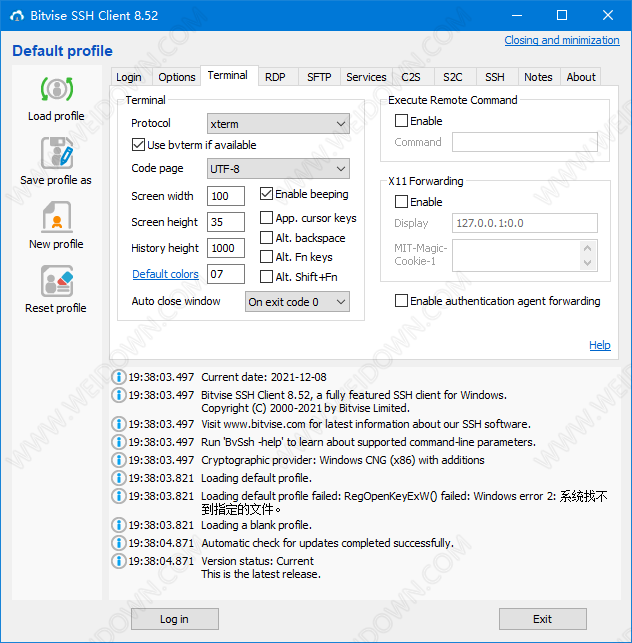Open the Help link
Image resolution: width=632 pixels, height=643 pixels.
point(600,345)
